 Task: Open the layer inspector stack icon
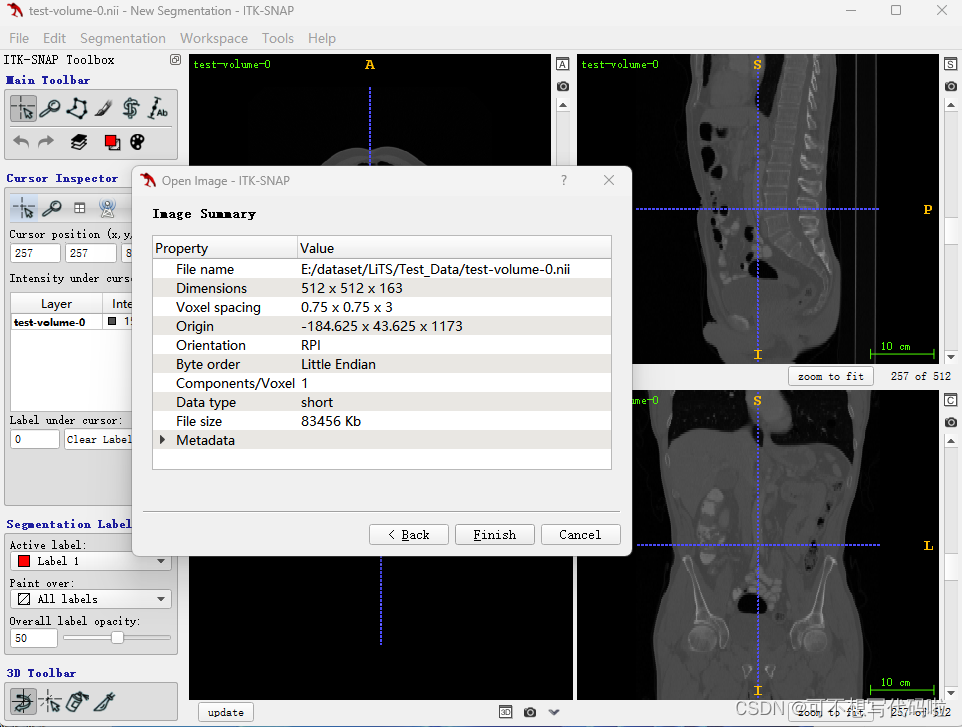coord(79,142)
